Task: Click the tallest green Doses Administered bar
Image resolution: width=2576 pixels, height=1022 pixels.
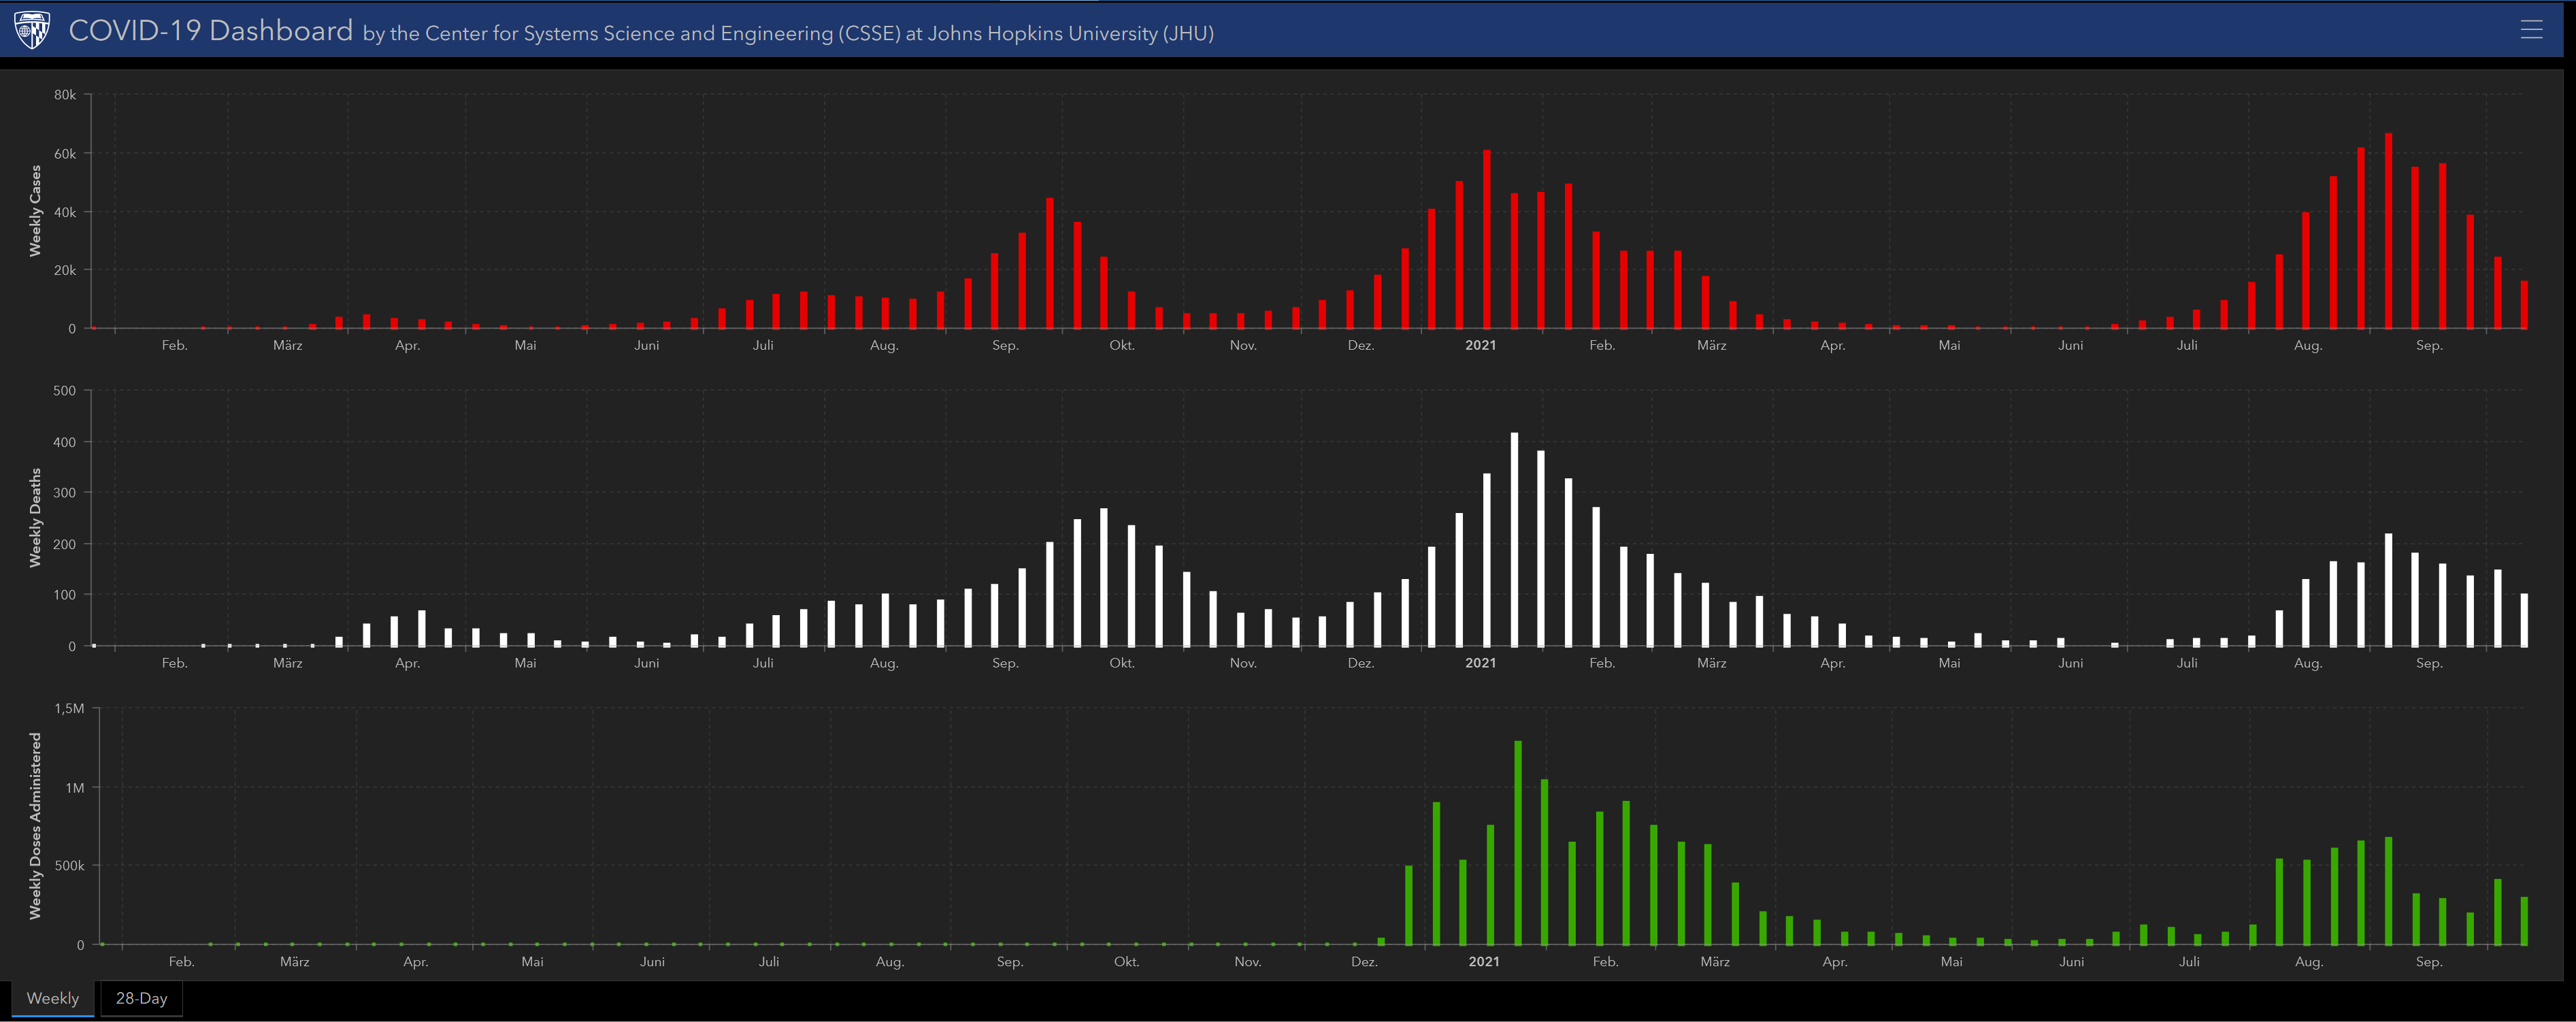Action: (1518, 843)
